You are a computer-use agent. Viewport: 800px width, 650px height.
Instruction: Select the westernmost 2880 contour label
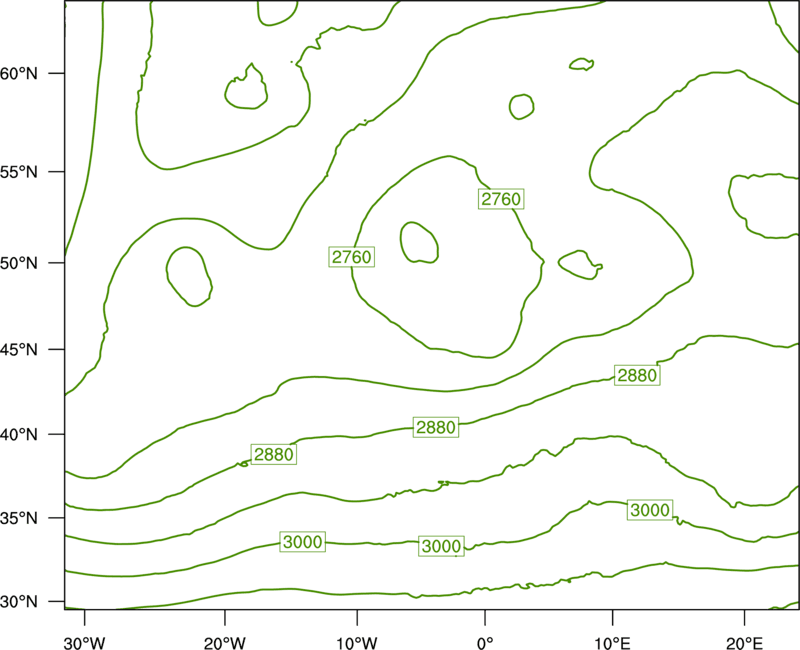pos(274,454)
